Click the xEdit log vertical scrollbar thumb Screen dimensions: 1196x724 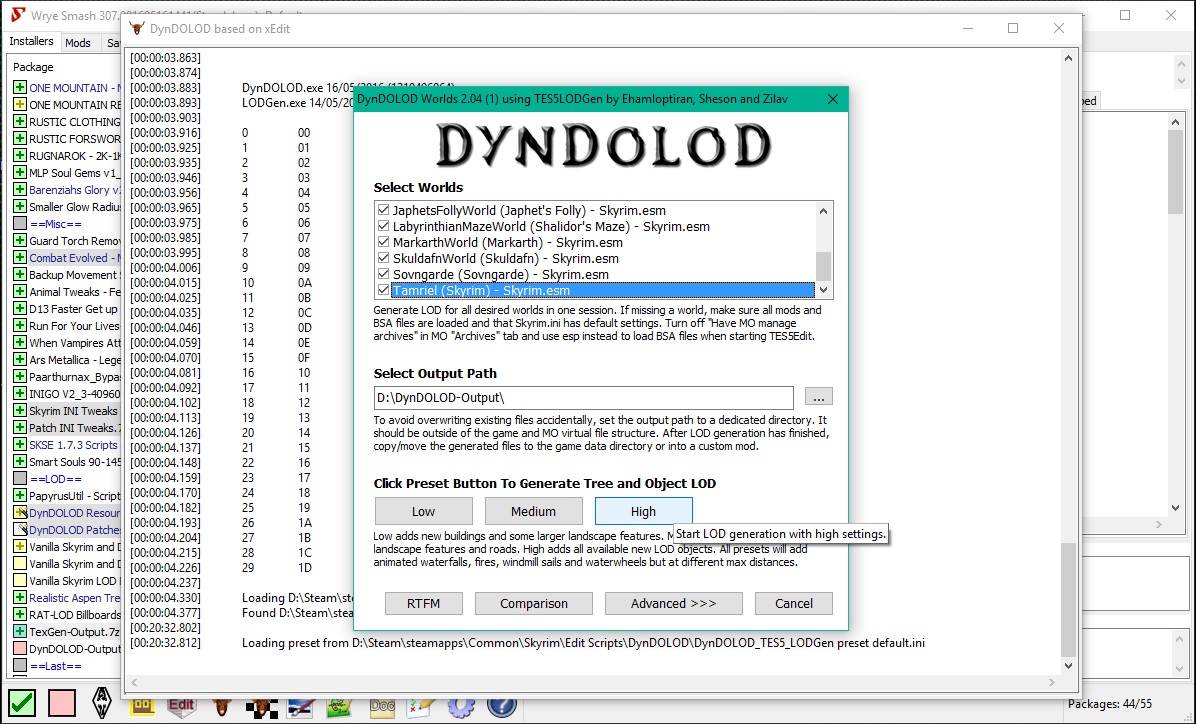1069,599
